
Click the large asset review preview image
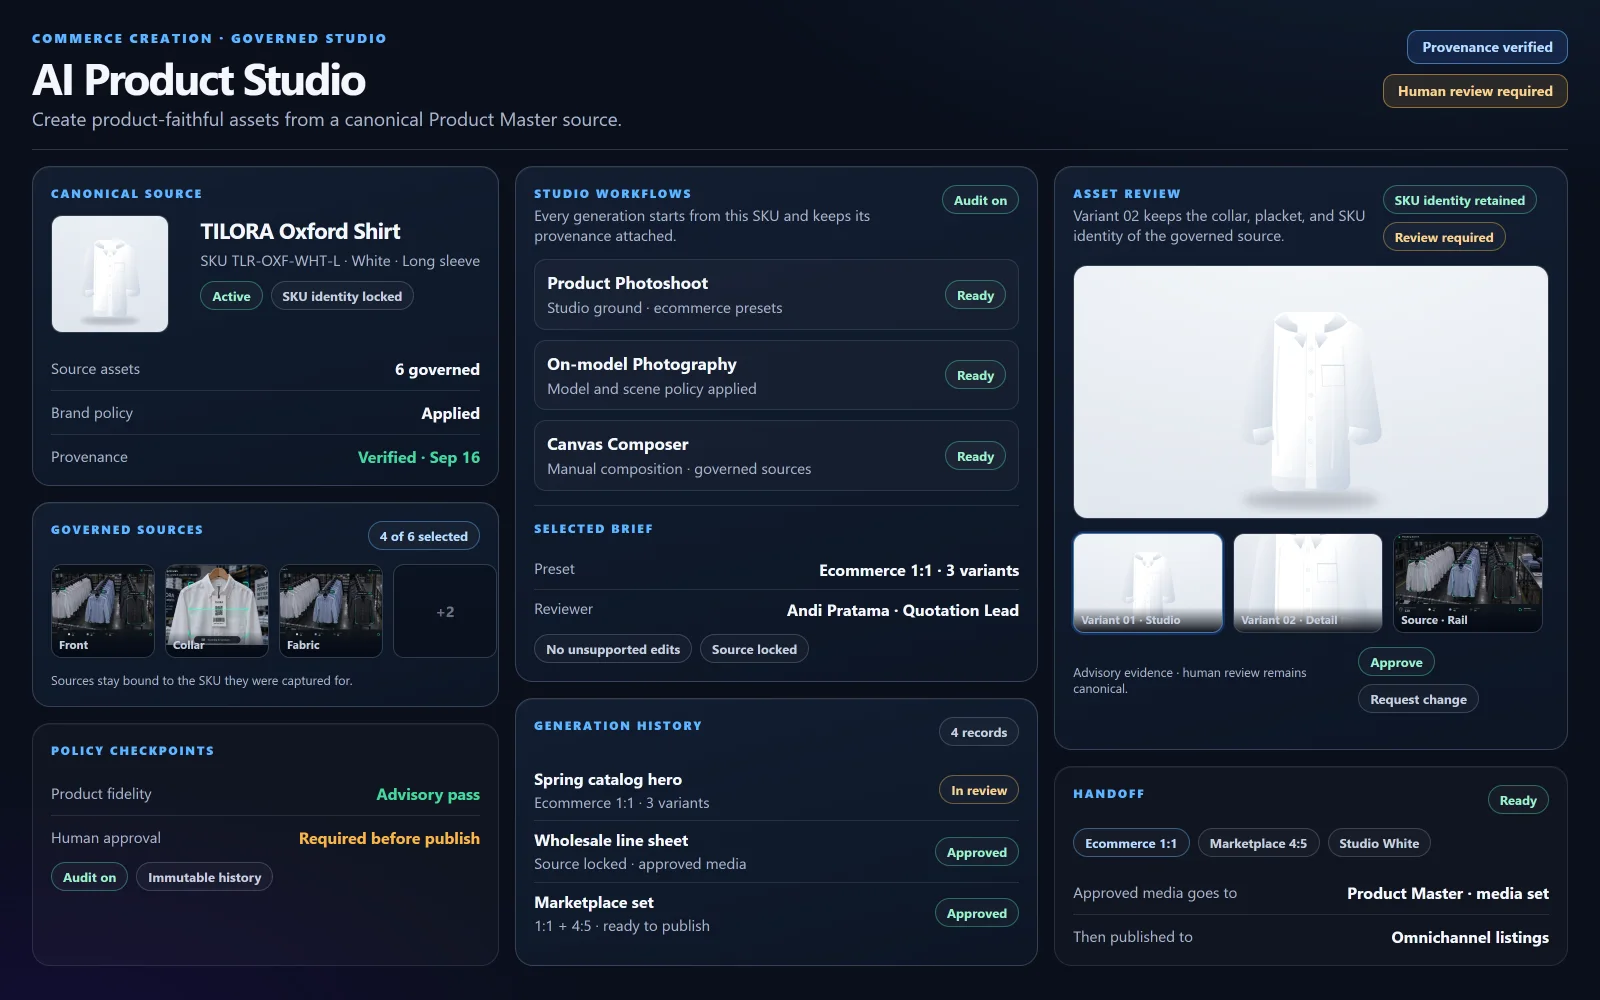tap(1311, 392)
